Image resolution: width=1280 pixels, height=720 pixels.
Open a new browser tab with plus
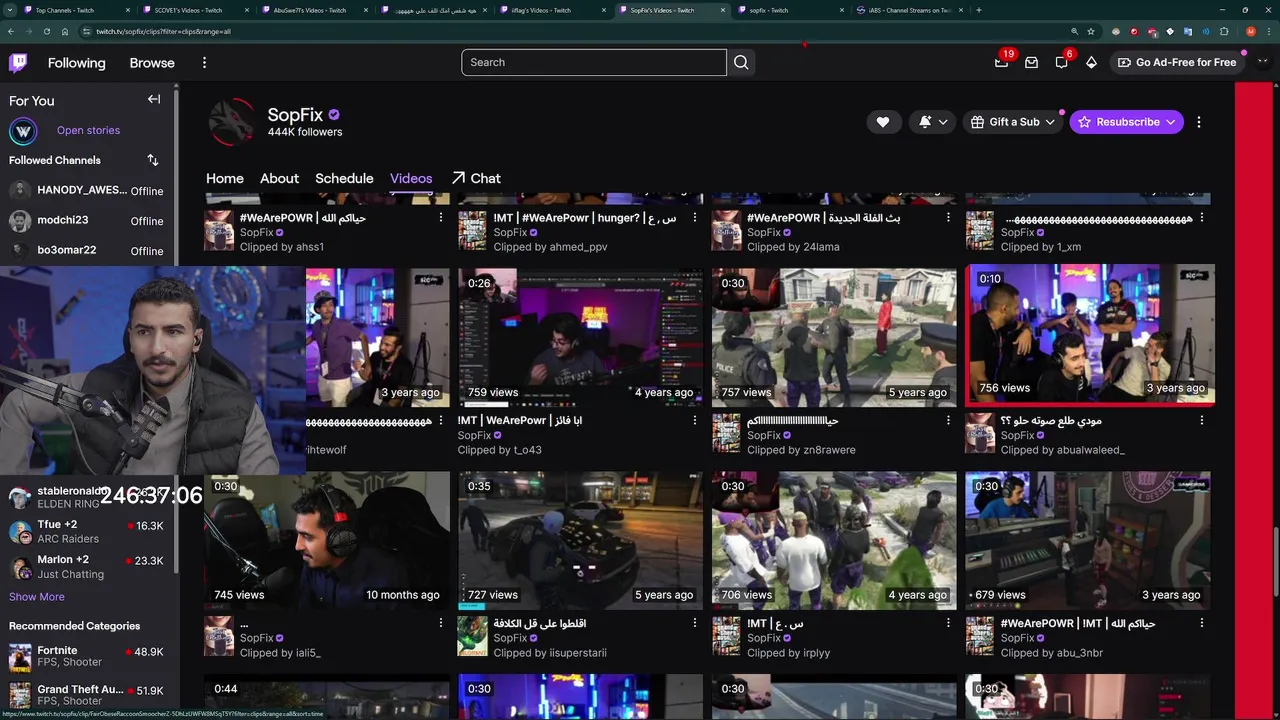pyautogui.click(x=978, y=10)
